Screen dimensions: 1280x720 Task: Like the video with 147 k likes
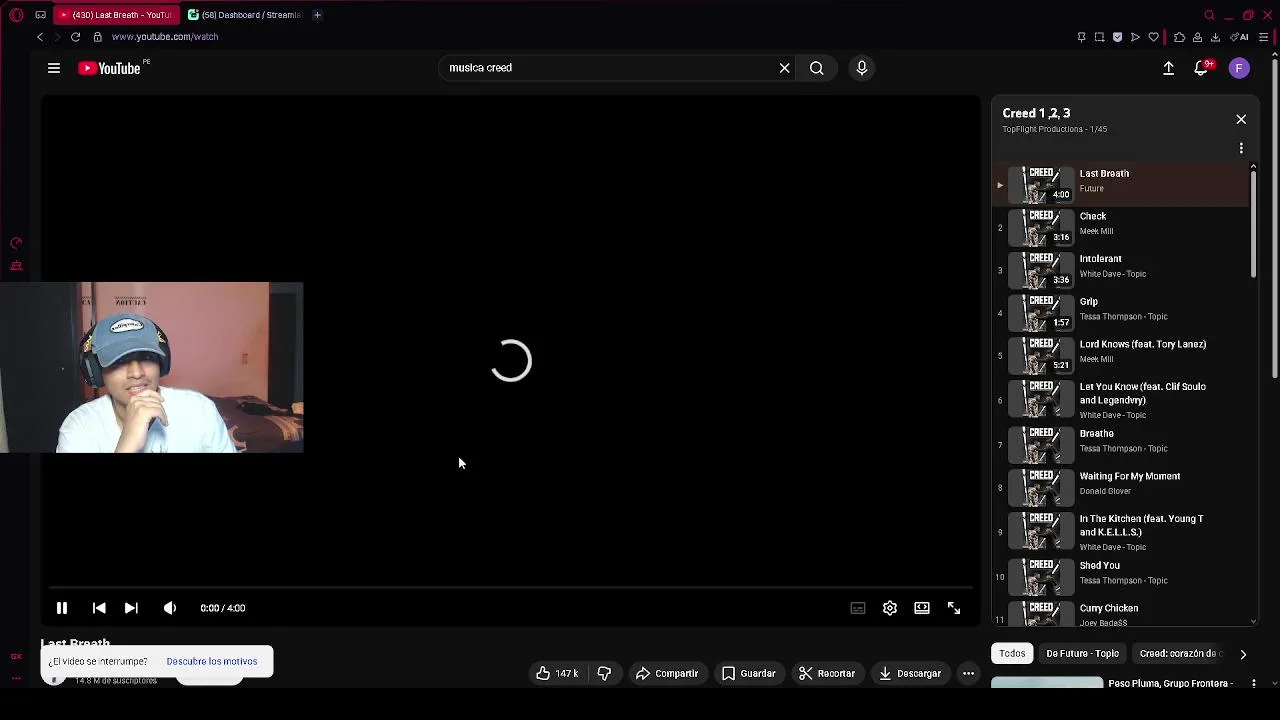pos(558,674)
